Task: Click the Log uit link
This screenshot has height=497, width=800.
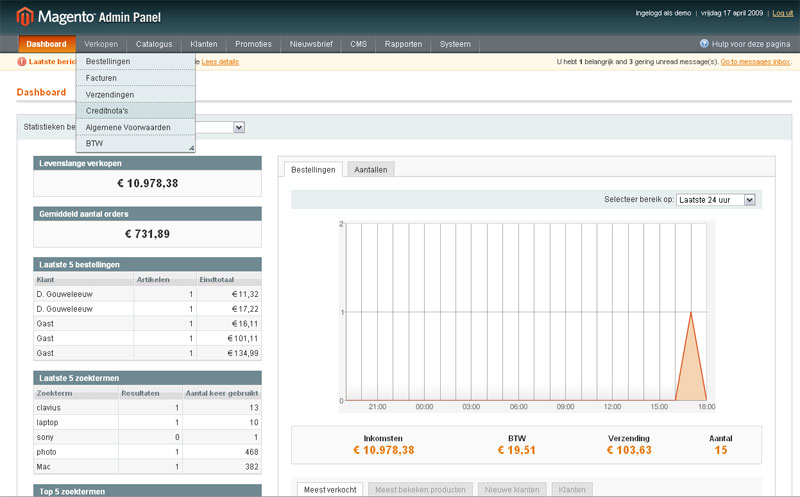Action: point(783,13)
